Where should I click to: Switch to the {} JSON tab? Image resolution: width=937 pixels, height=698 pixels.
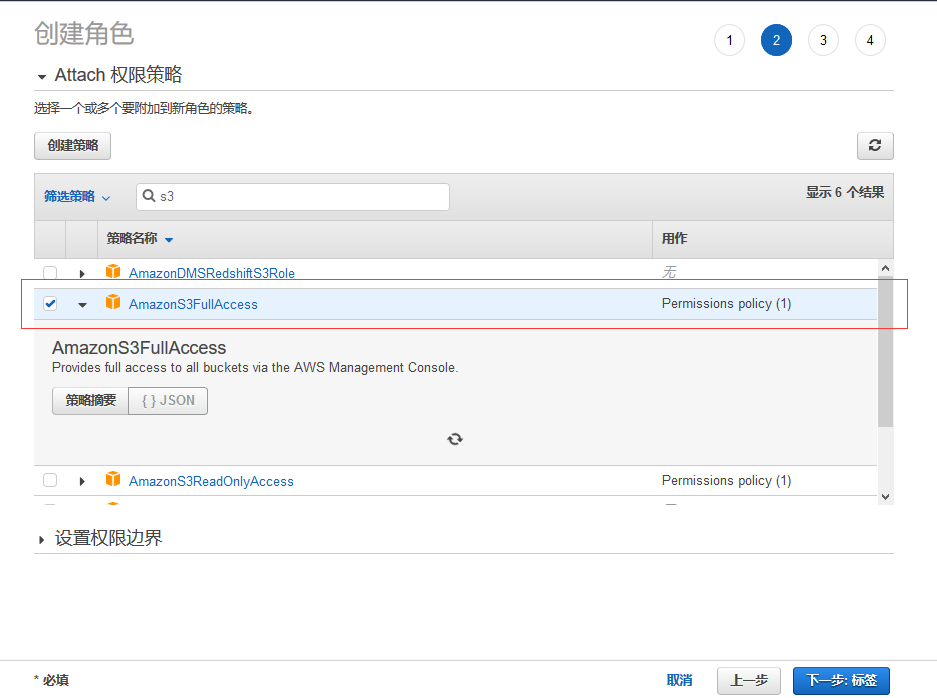tap(168, 400)
